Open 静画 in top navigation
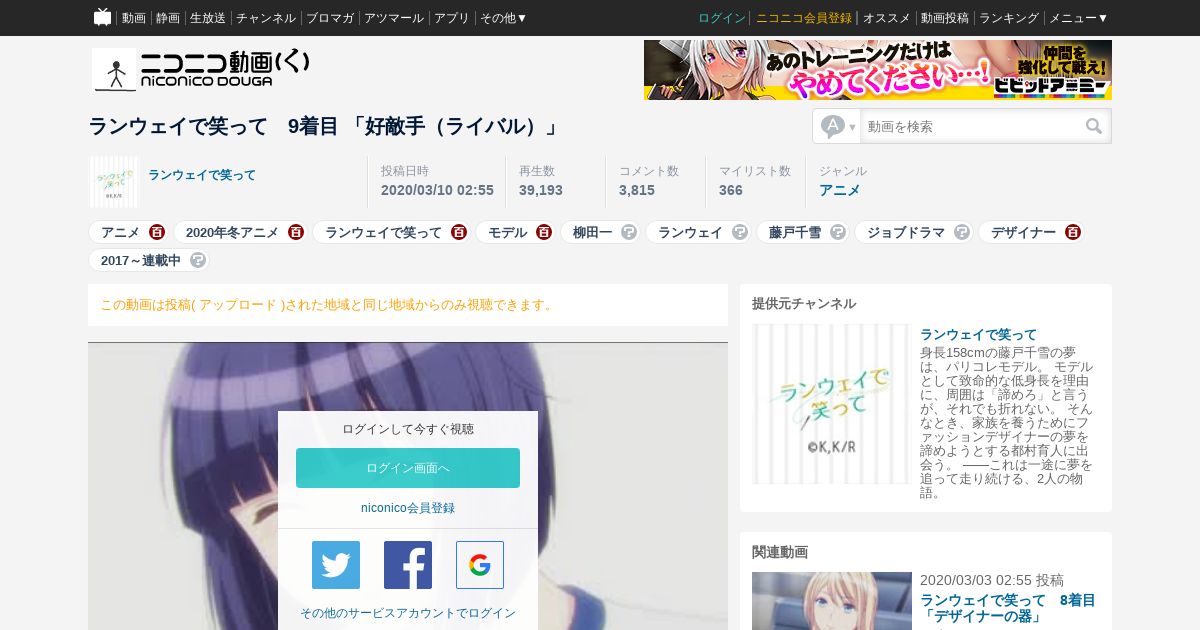Screen dimensions: 1200x630 pos(168,18)
